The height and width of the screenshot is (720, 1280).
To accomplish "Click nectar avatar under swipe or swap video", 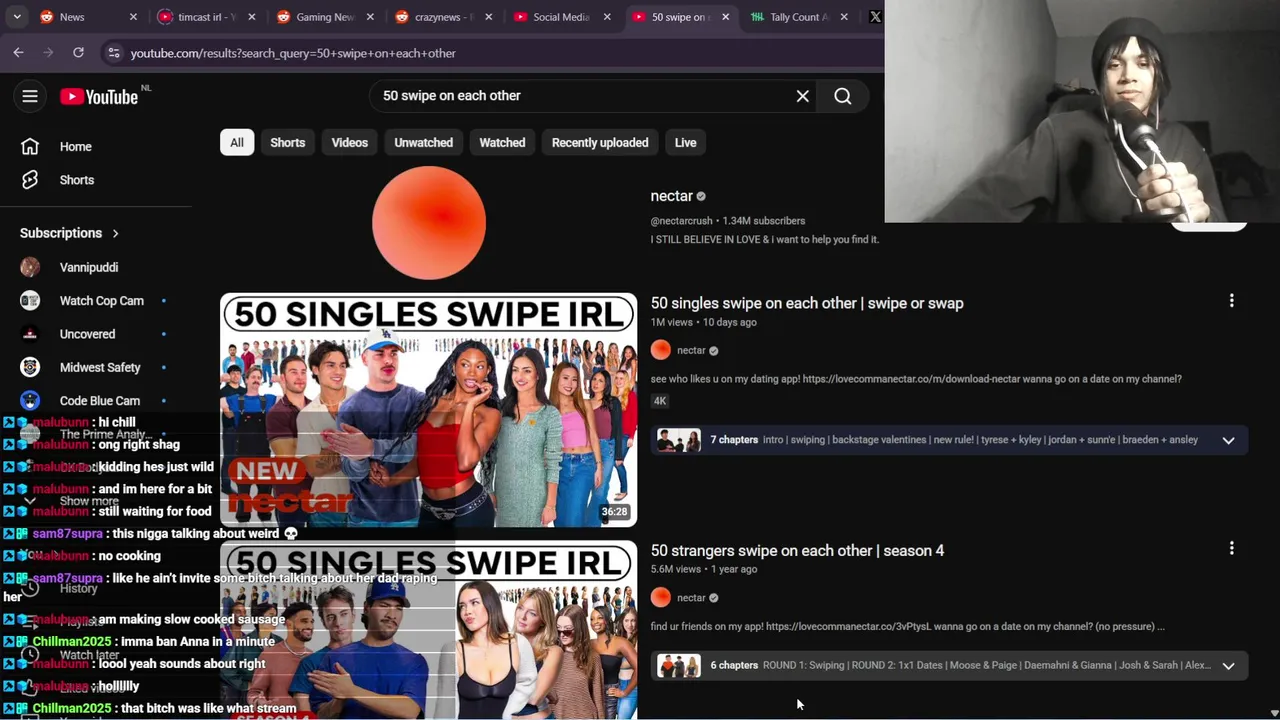I will [661, 350].
